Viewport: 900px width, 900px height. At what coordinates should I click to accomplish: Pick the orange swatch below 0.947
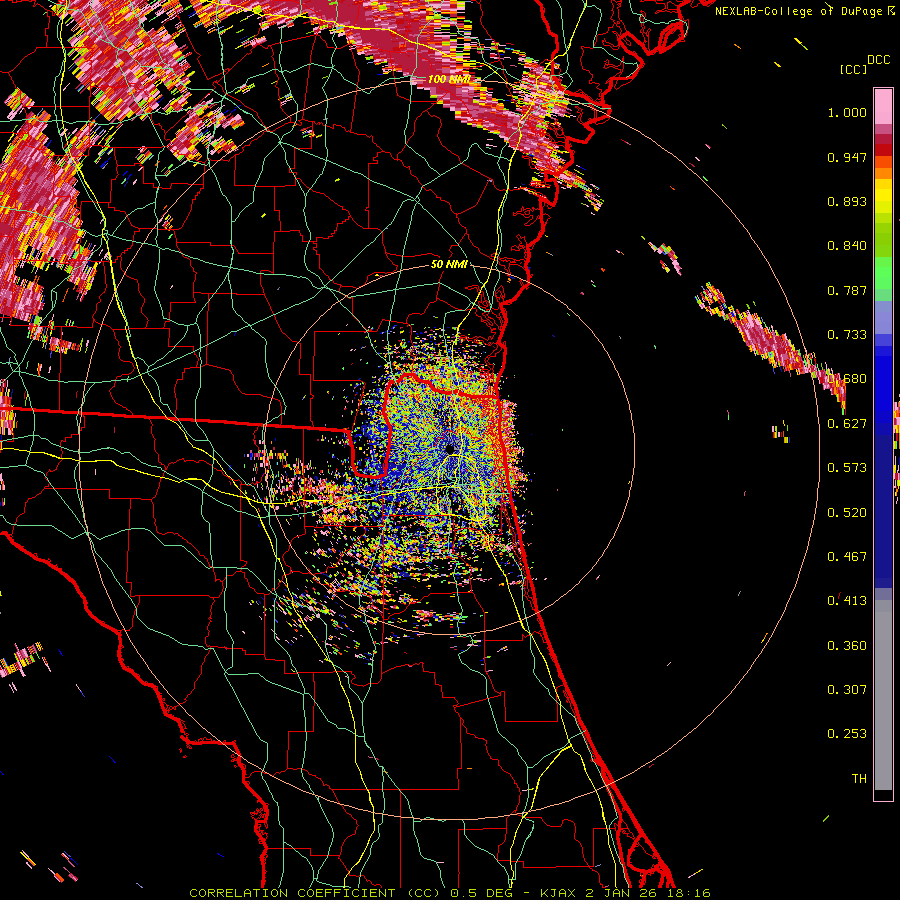(x=883, y=173)
